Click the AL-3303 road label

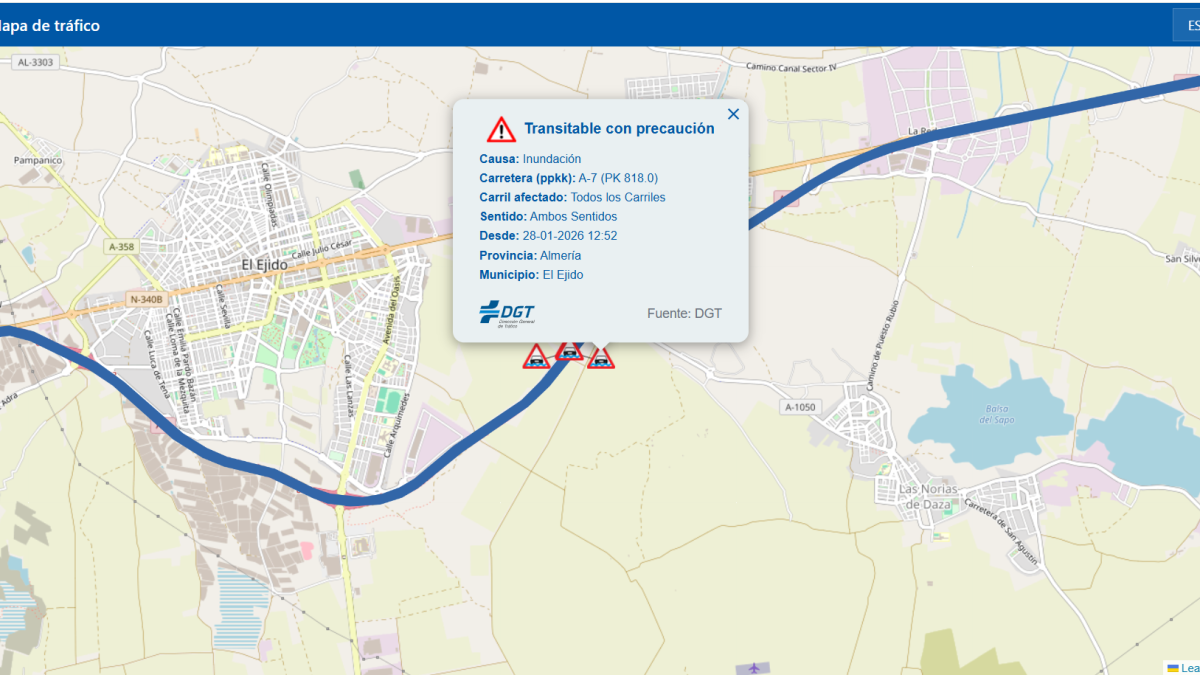point(37,62)
